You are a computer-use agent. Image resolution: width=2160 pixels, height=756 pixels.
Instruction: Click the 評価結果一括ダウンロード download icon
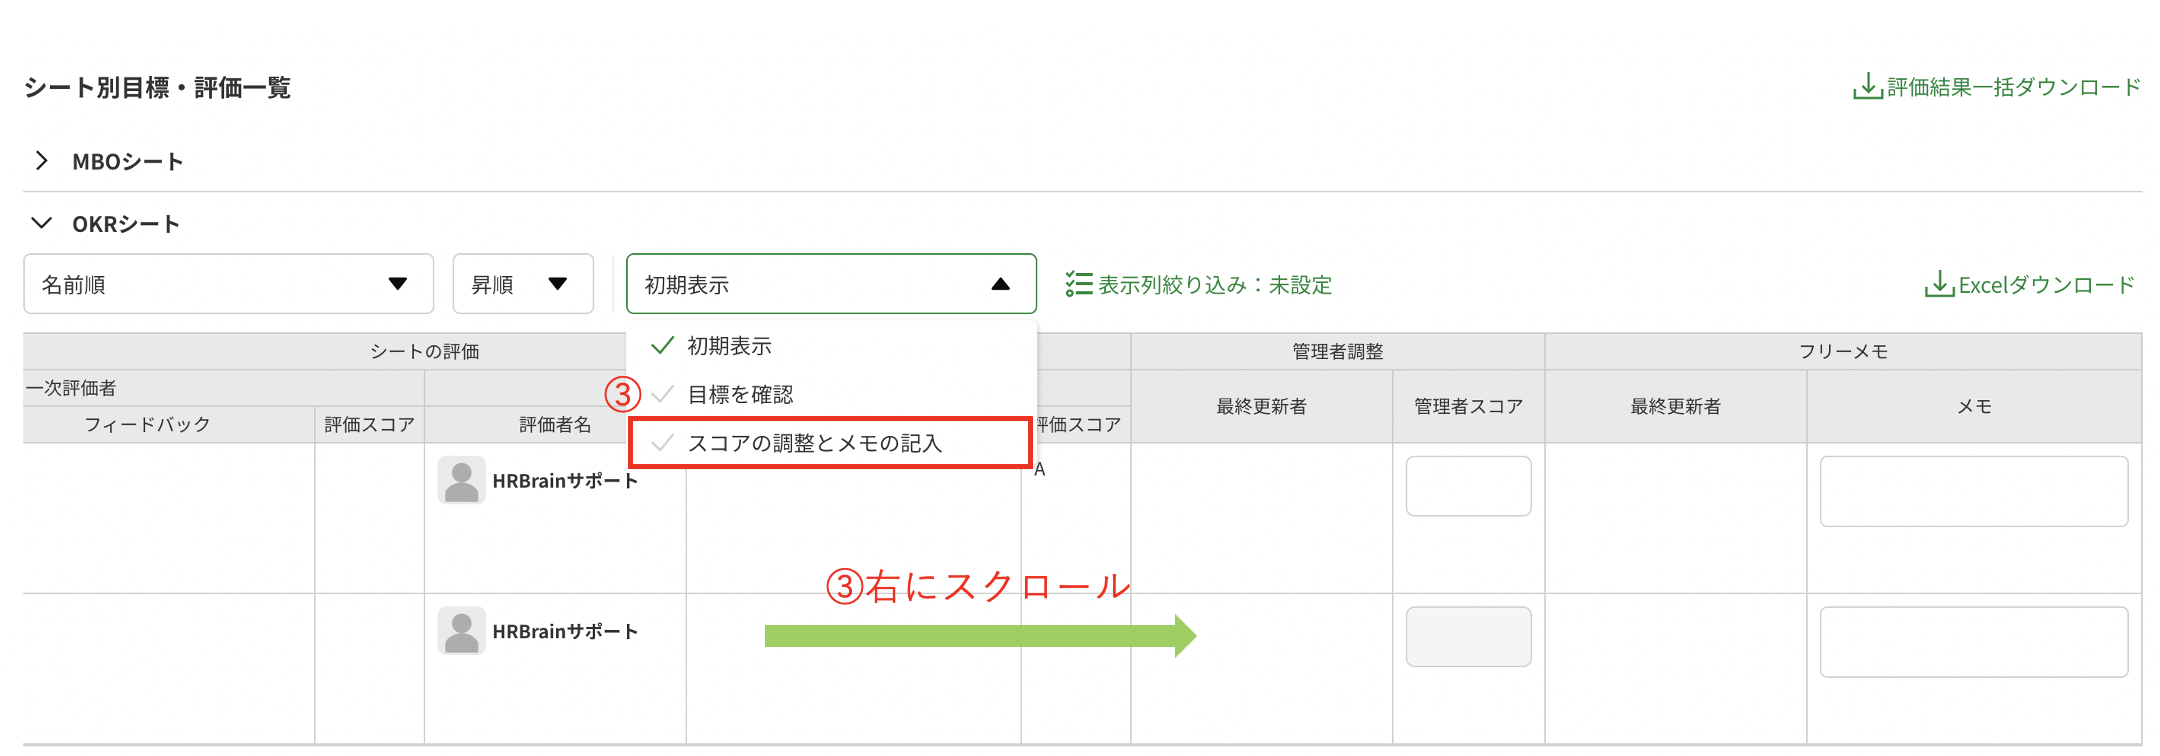coord(1866,87)
